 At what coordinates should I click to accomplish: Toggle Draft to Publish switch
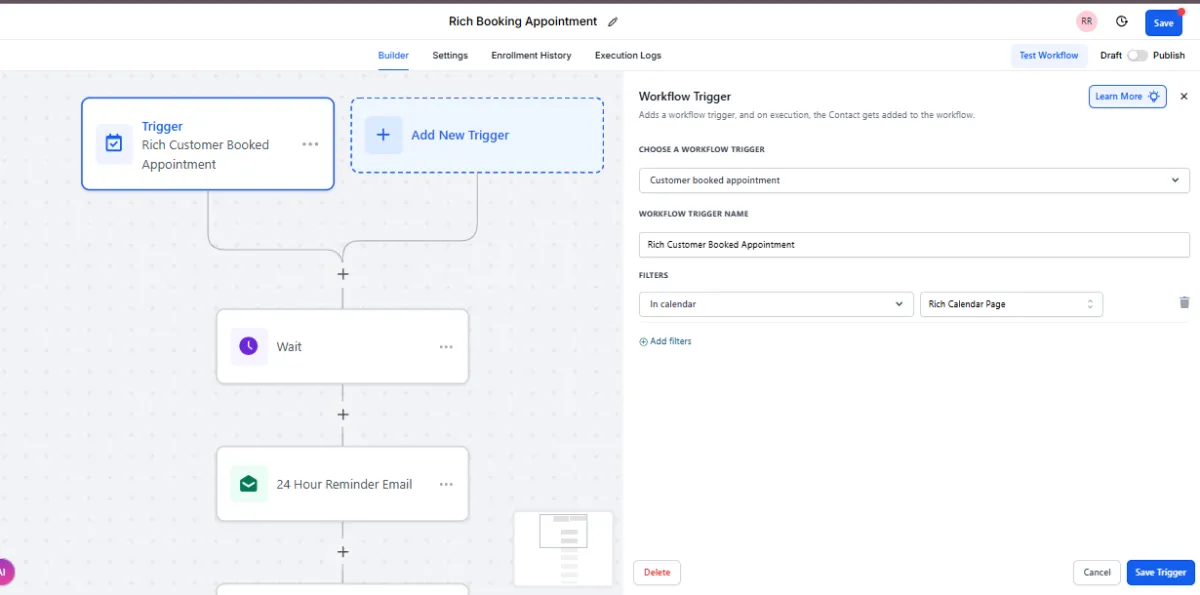tap(1137, 55)
